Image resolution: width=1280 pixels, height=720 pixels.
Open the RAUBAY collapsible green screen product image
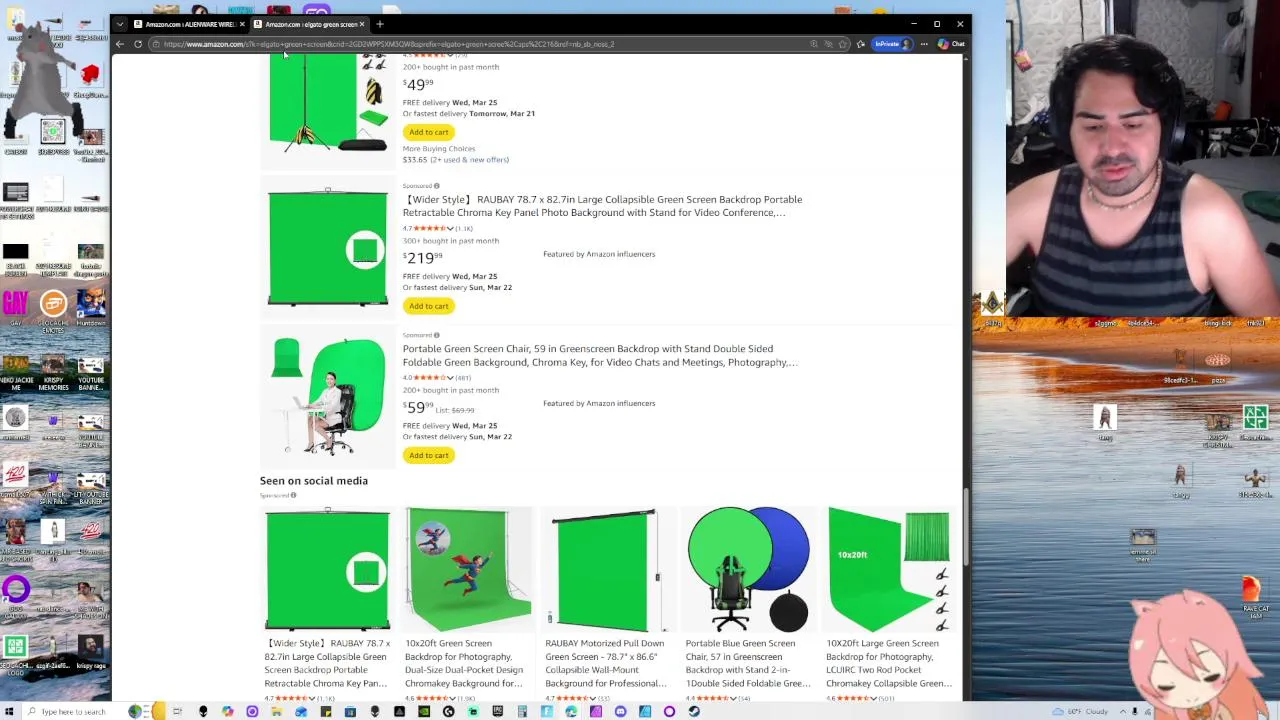tap(328, 247)
